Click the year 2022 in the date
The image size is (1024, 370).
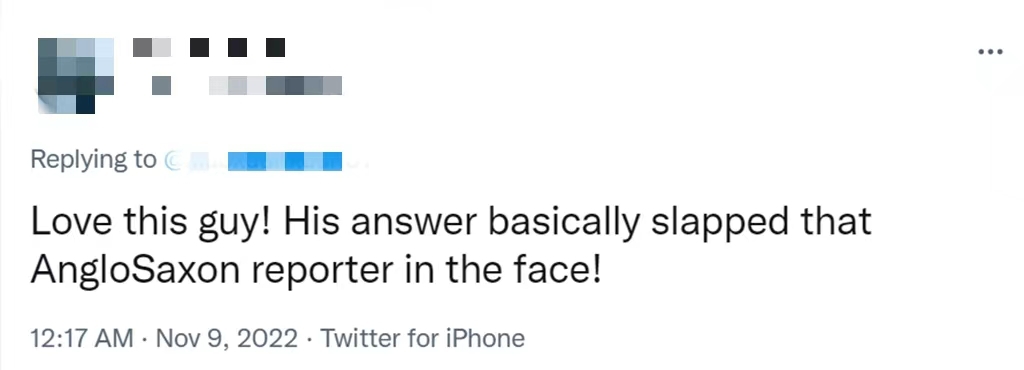pos(265,338)
